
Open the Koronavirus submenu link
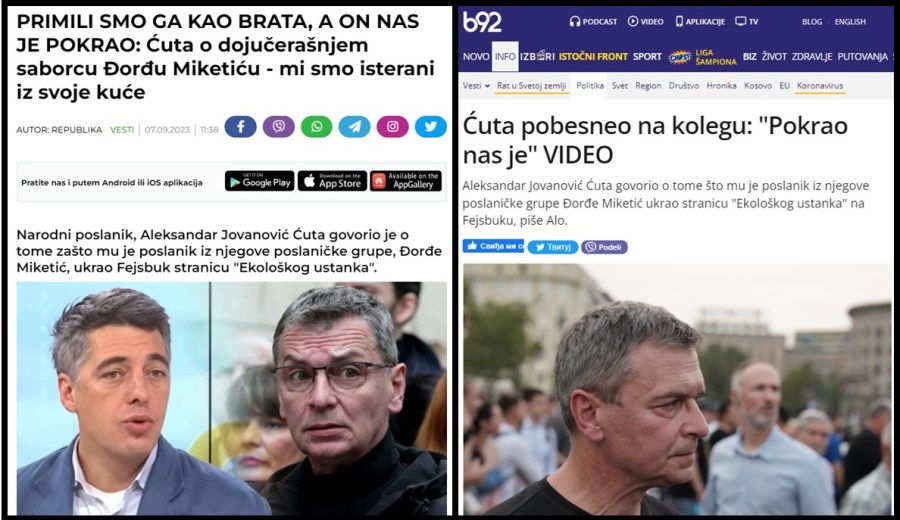pyautogui.click(x=820, y=86)
